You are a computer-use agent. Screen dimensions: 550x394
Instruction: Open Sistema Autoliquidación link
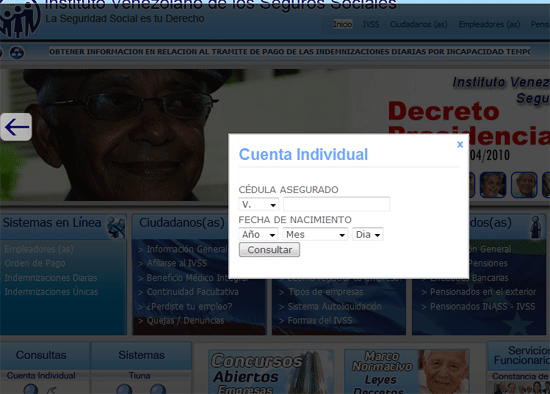pos(334,306)
